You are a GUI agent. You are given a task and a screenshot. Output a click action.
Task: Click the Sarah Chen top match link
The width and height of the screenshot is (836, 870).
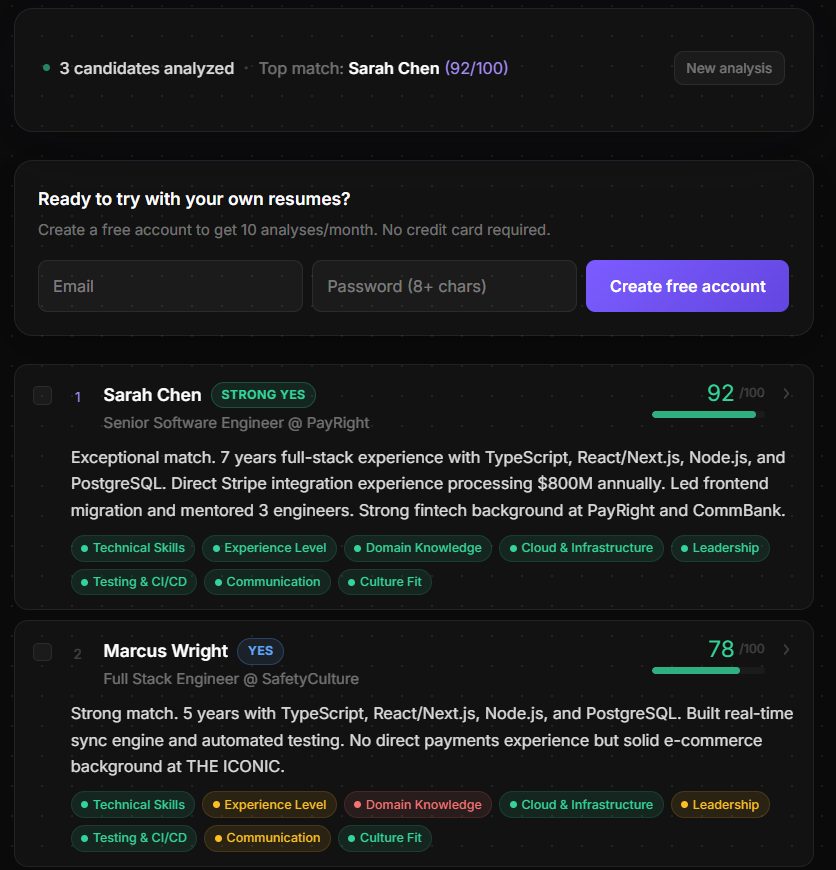click(x=394, y=68)
